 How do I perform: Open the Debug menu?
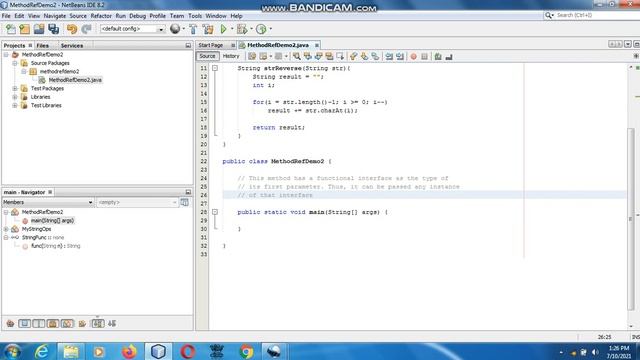[138, 16]
